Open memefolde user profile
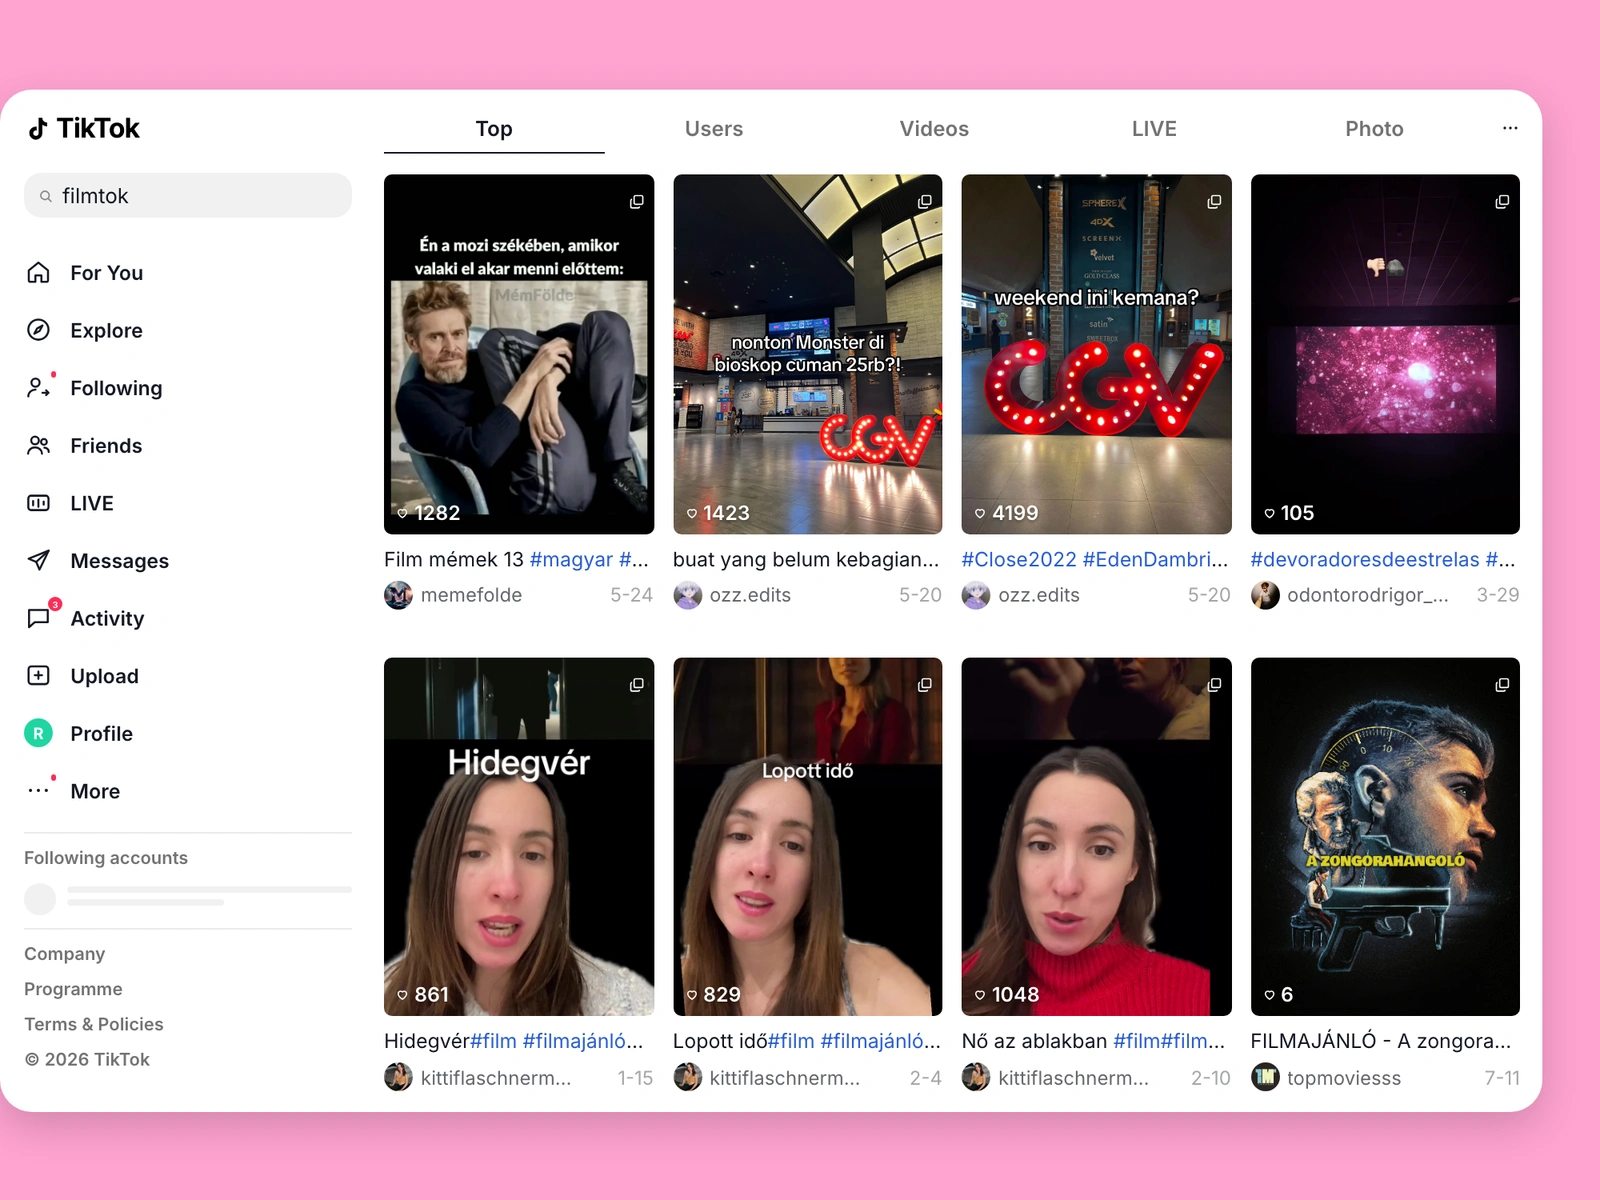The image size is (1600, 1200). click(471, 595)
